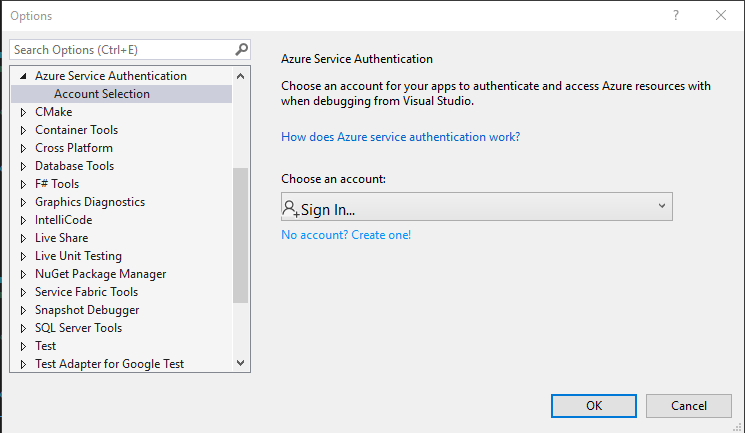Select the Live Share category
Screen dimensions: 745x433
(x=62, y=238)
